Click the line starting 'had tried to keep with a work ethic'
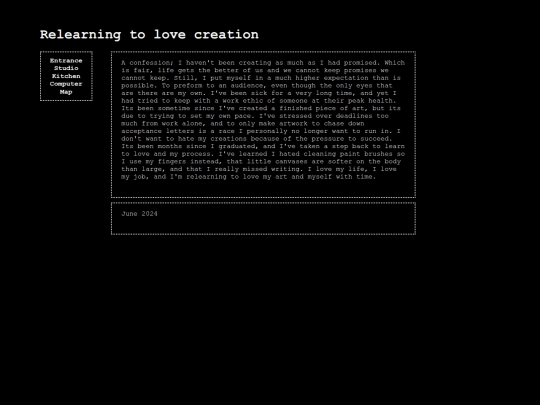The height and width of the screenshot is (405, 540). tap(259, 101)
